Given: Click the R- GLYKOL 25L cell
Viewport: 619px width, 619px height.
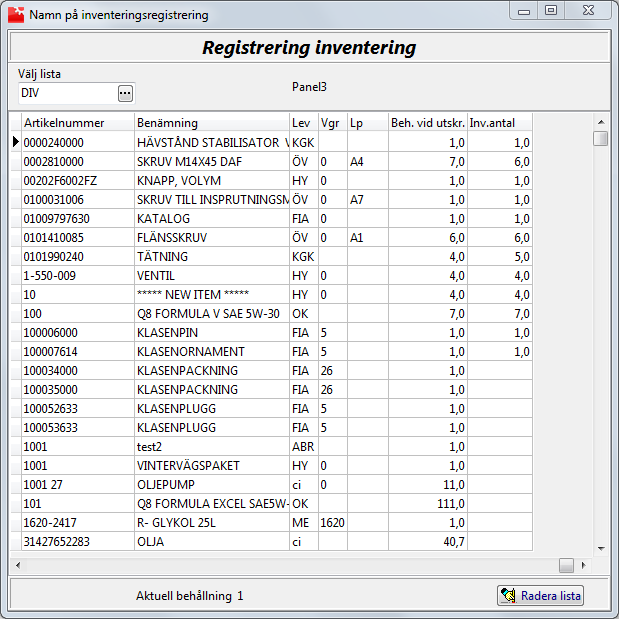Looking at the screenshot, I should tap(212, 522).
